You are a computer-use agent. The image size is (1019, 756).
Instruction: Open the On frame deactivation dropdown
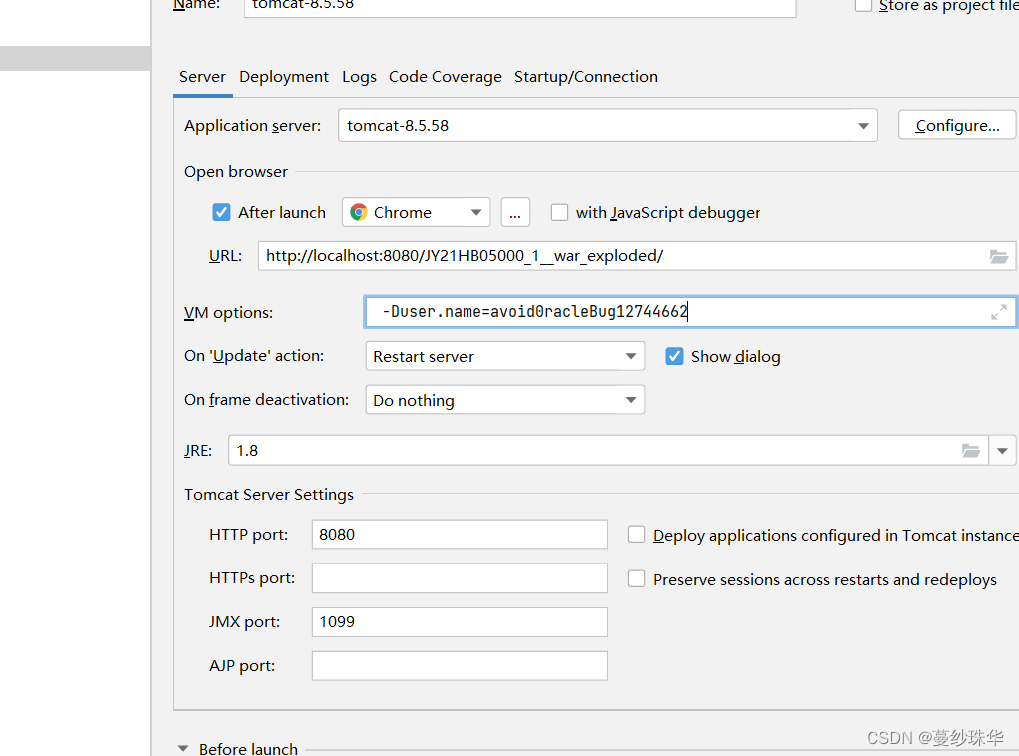point(631,399)
